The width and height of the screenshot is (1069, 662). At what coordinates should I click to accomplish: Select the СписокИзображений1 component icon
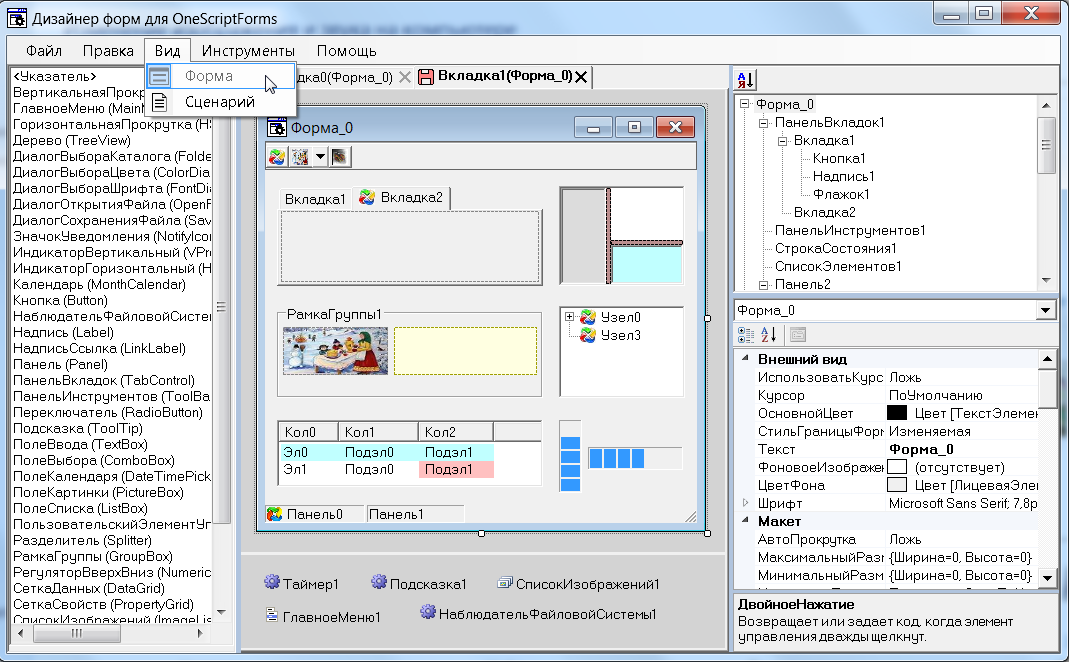pyautogui.click(x=506, y=583)
